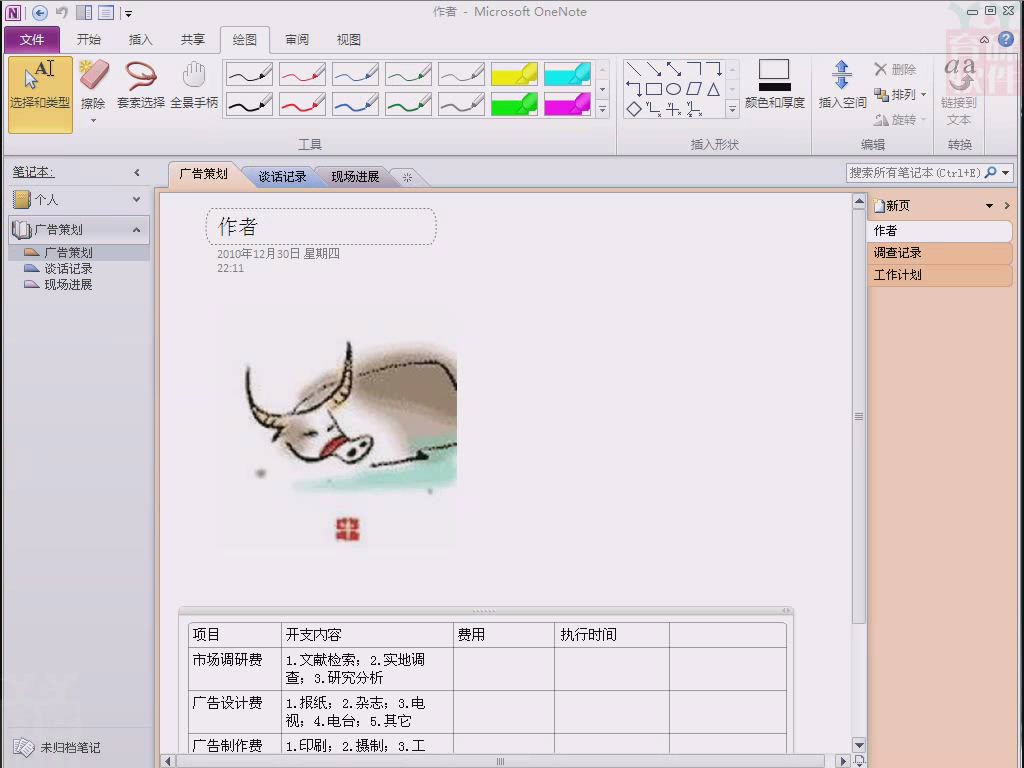Show the next row of the pen gallery
Screen dimensions: 1024x768
[602, 89]
